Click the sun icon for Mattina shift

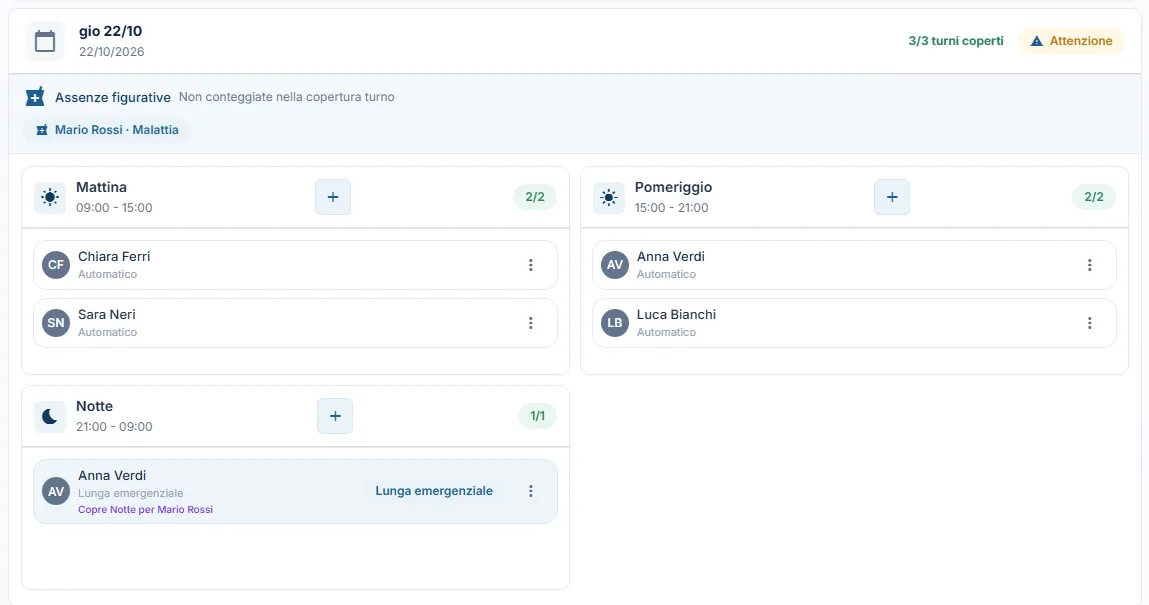(x=50, y=197)
